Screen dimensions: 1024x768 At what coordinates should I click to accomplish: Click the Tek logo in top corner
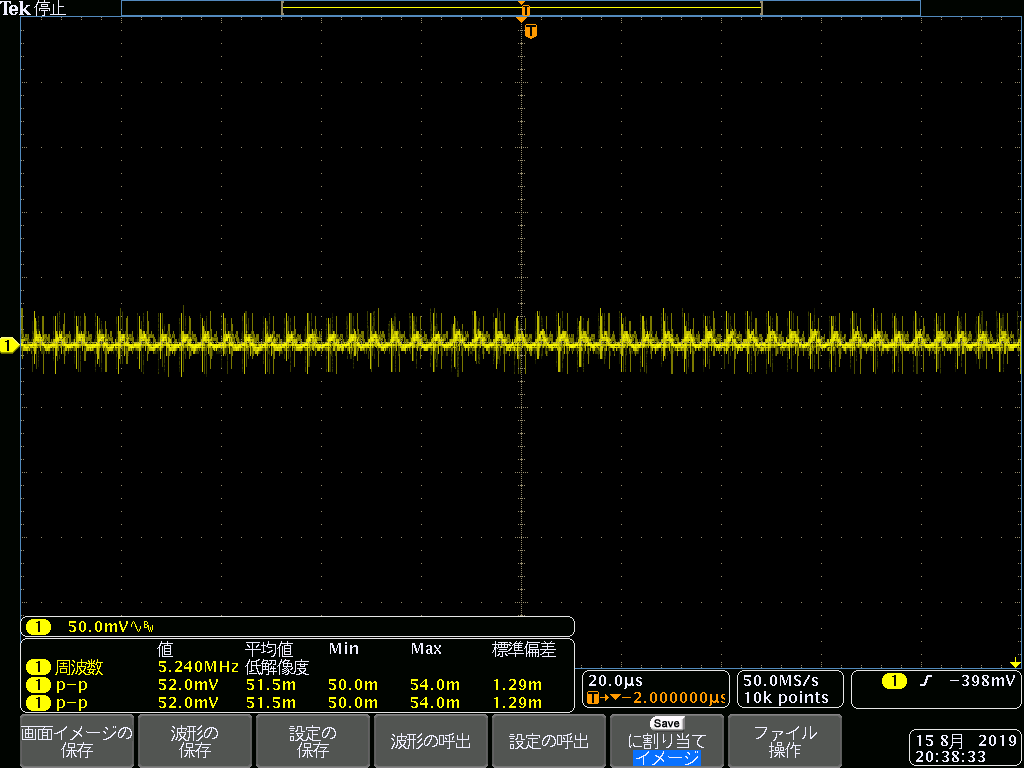[x=16, y=8]
